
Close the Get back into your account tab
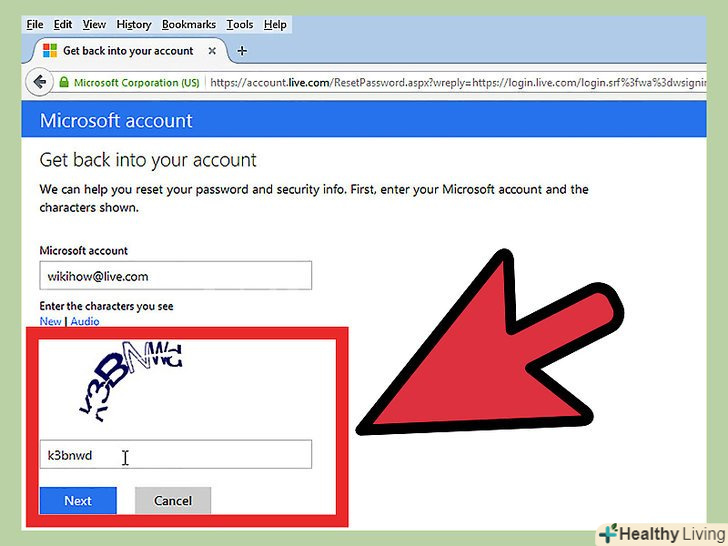[x=212, y=51]
